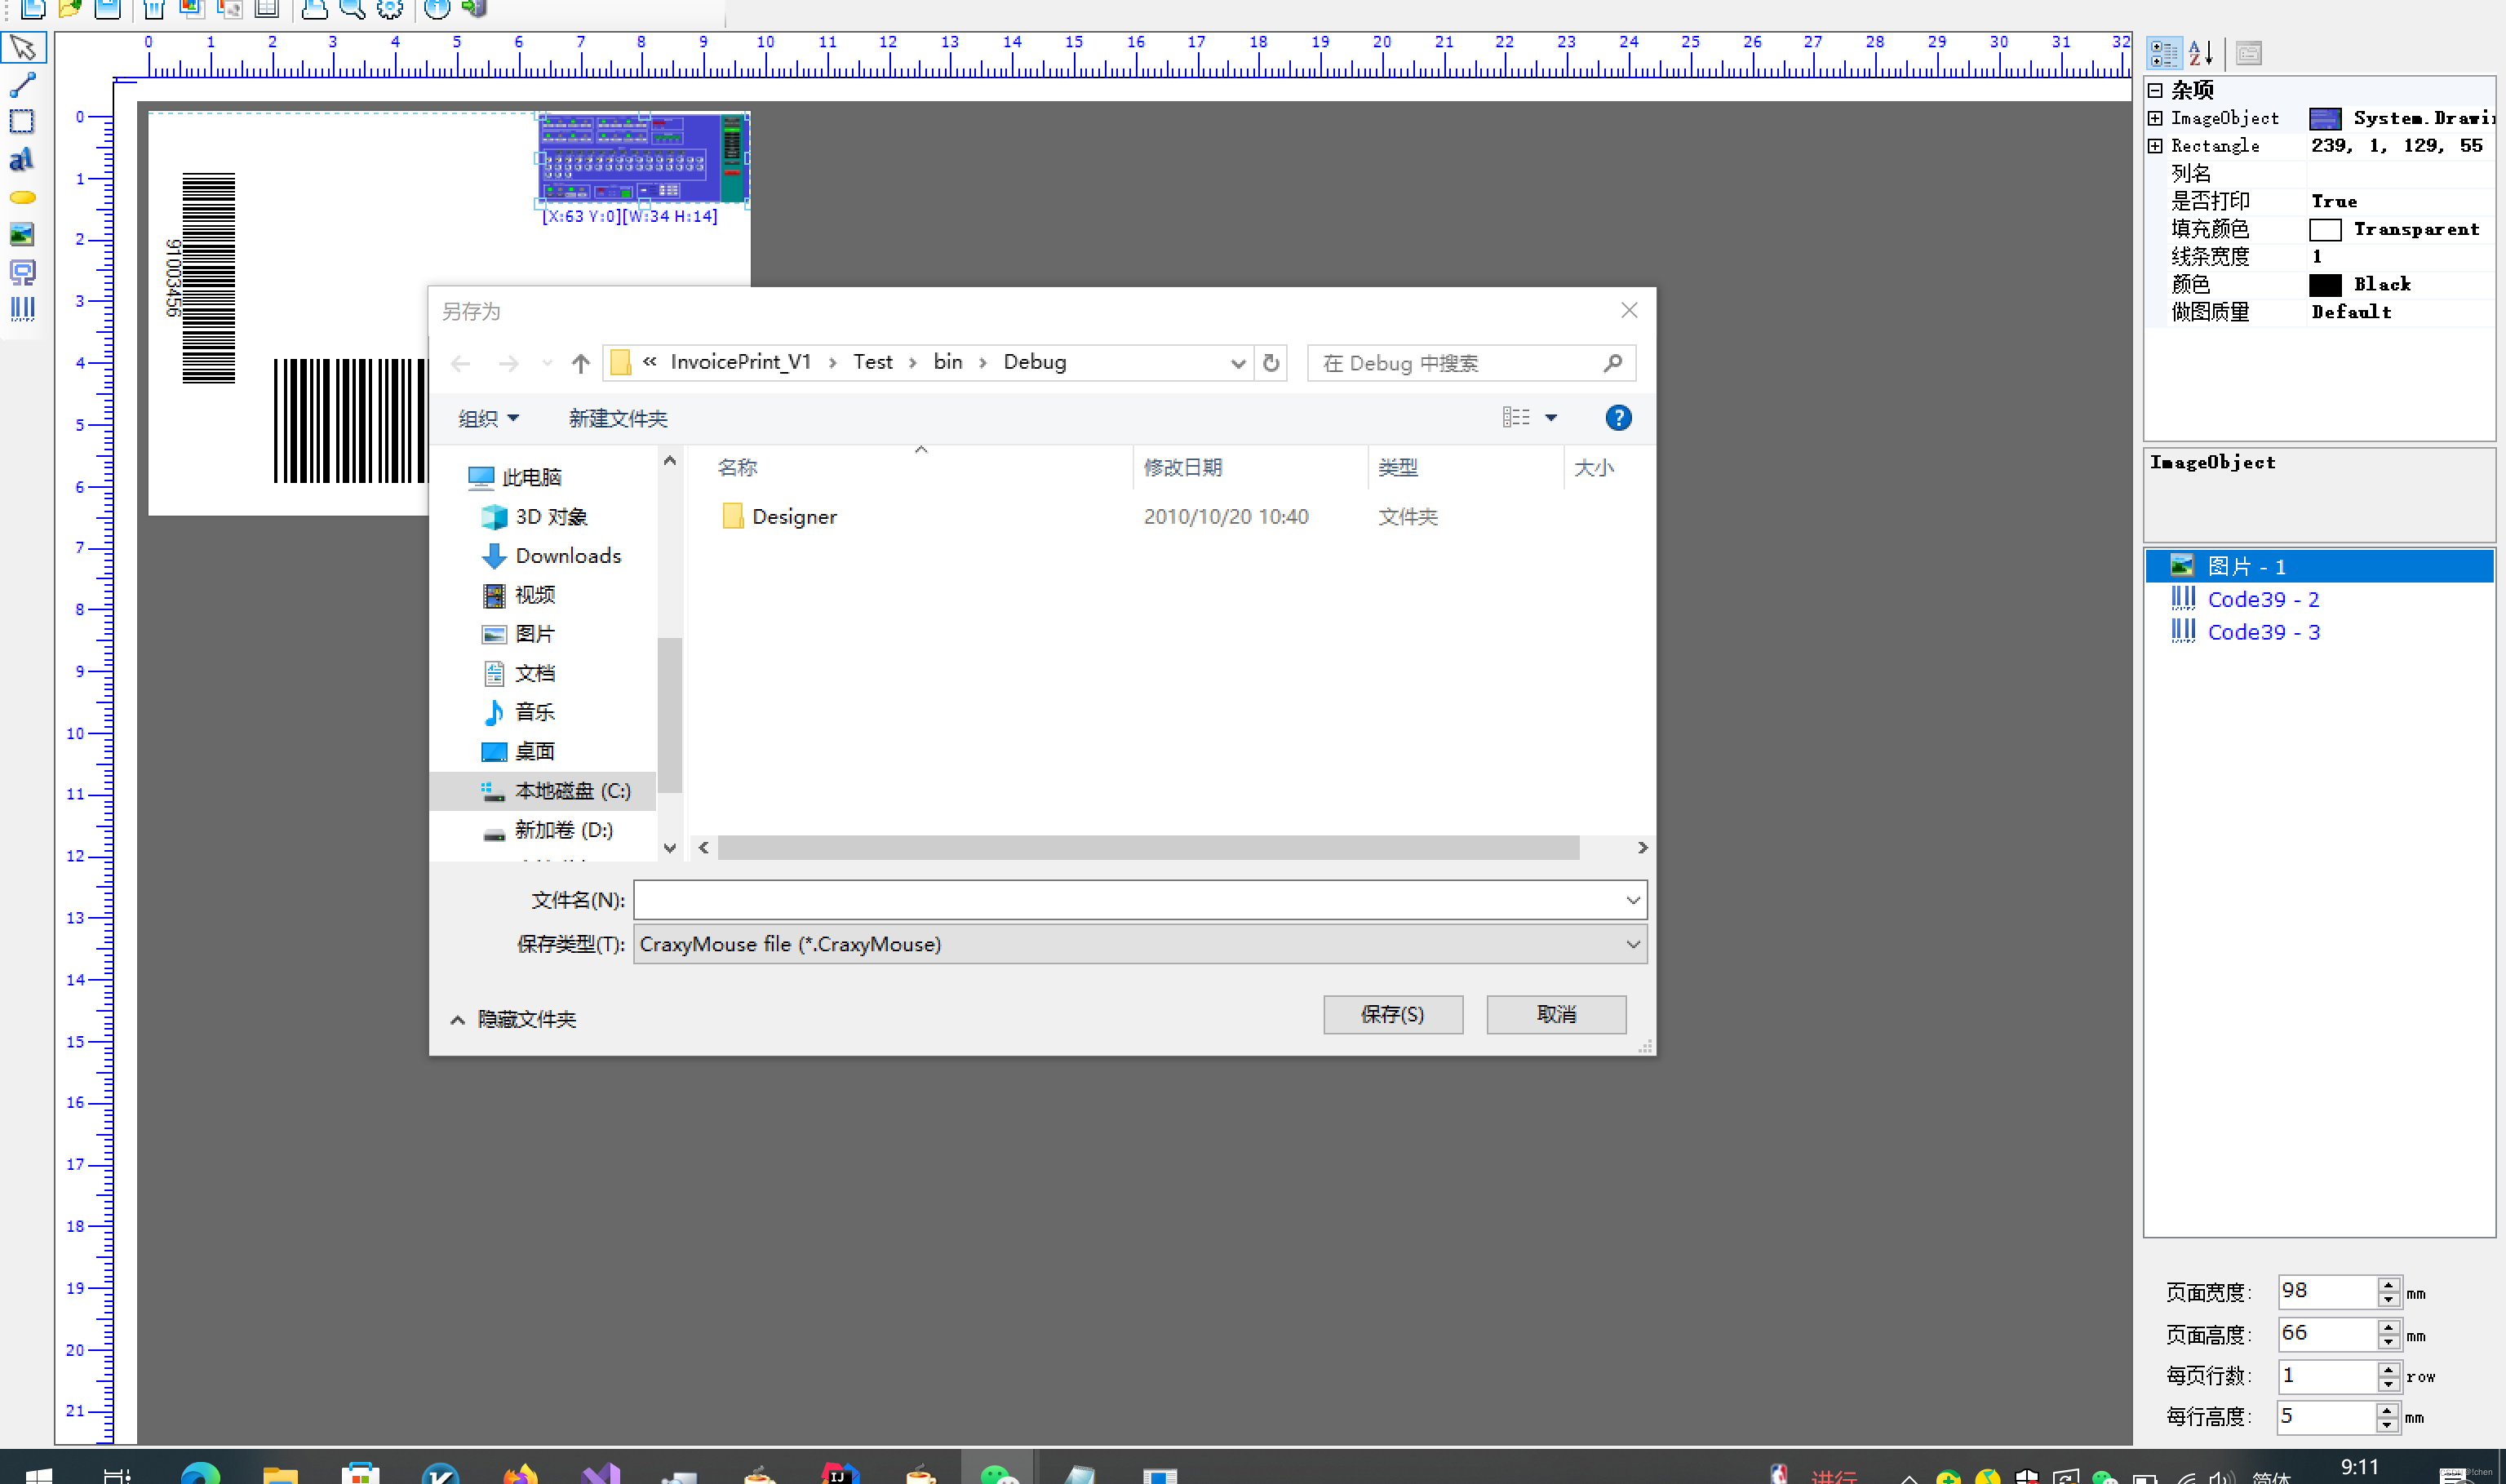Click the Black color swatch property

(2324, 285)
